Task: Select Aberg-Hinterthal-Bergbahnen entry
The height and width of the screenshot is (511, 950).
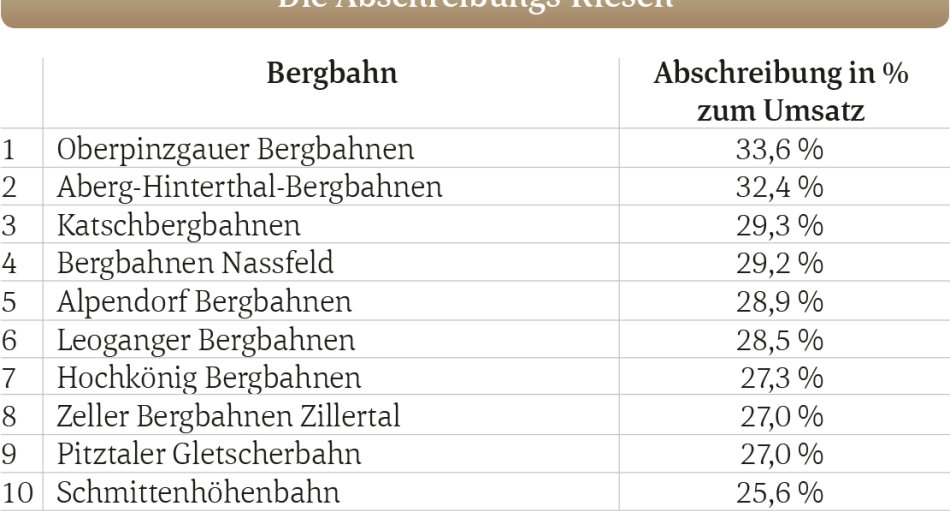Action: pos(249,187)
